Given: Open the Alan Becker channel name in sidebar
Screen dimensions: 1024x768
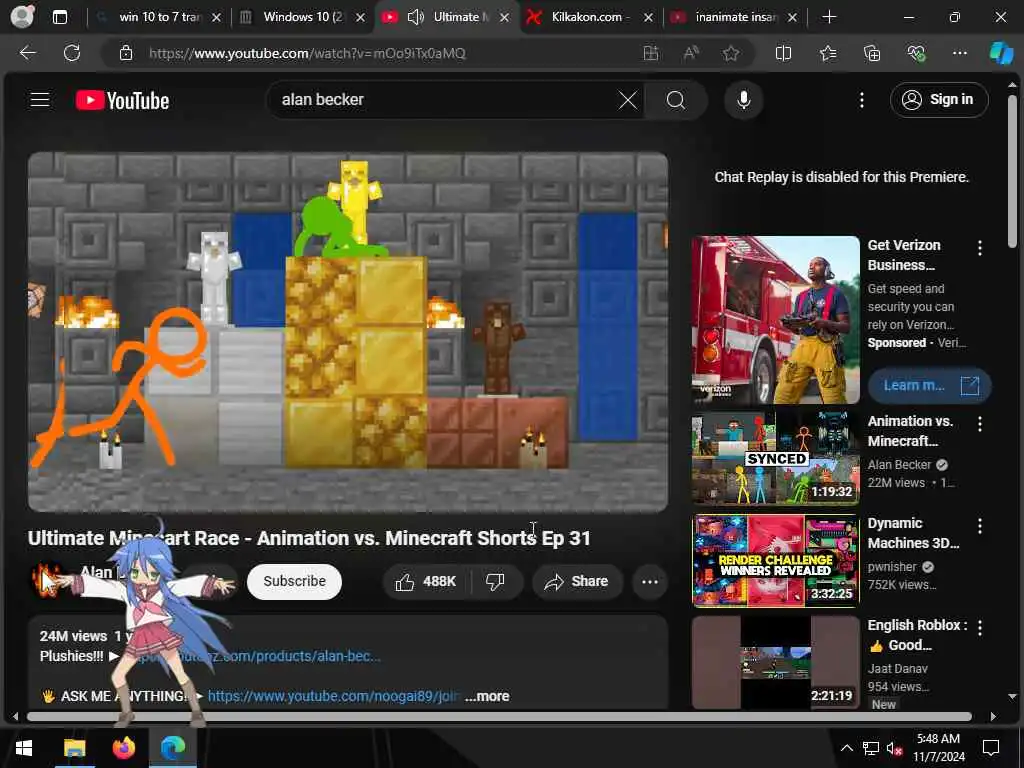Looking at the screenshot, I should coord(899,464).
